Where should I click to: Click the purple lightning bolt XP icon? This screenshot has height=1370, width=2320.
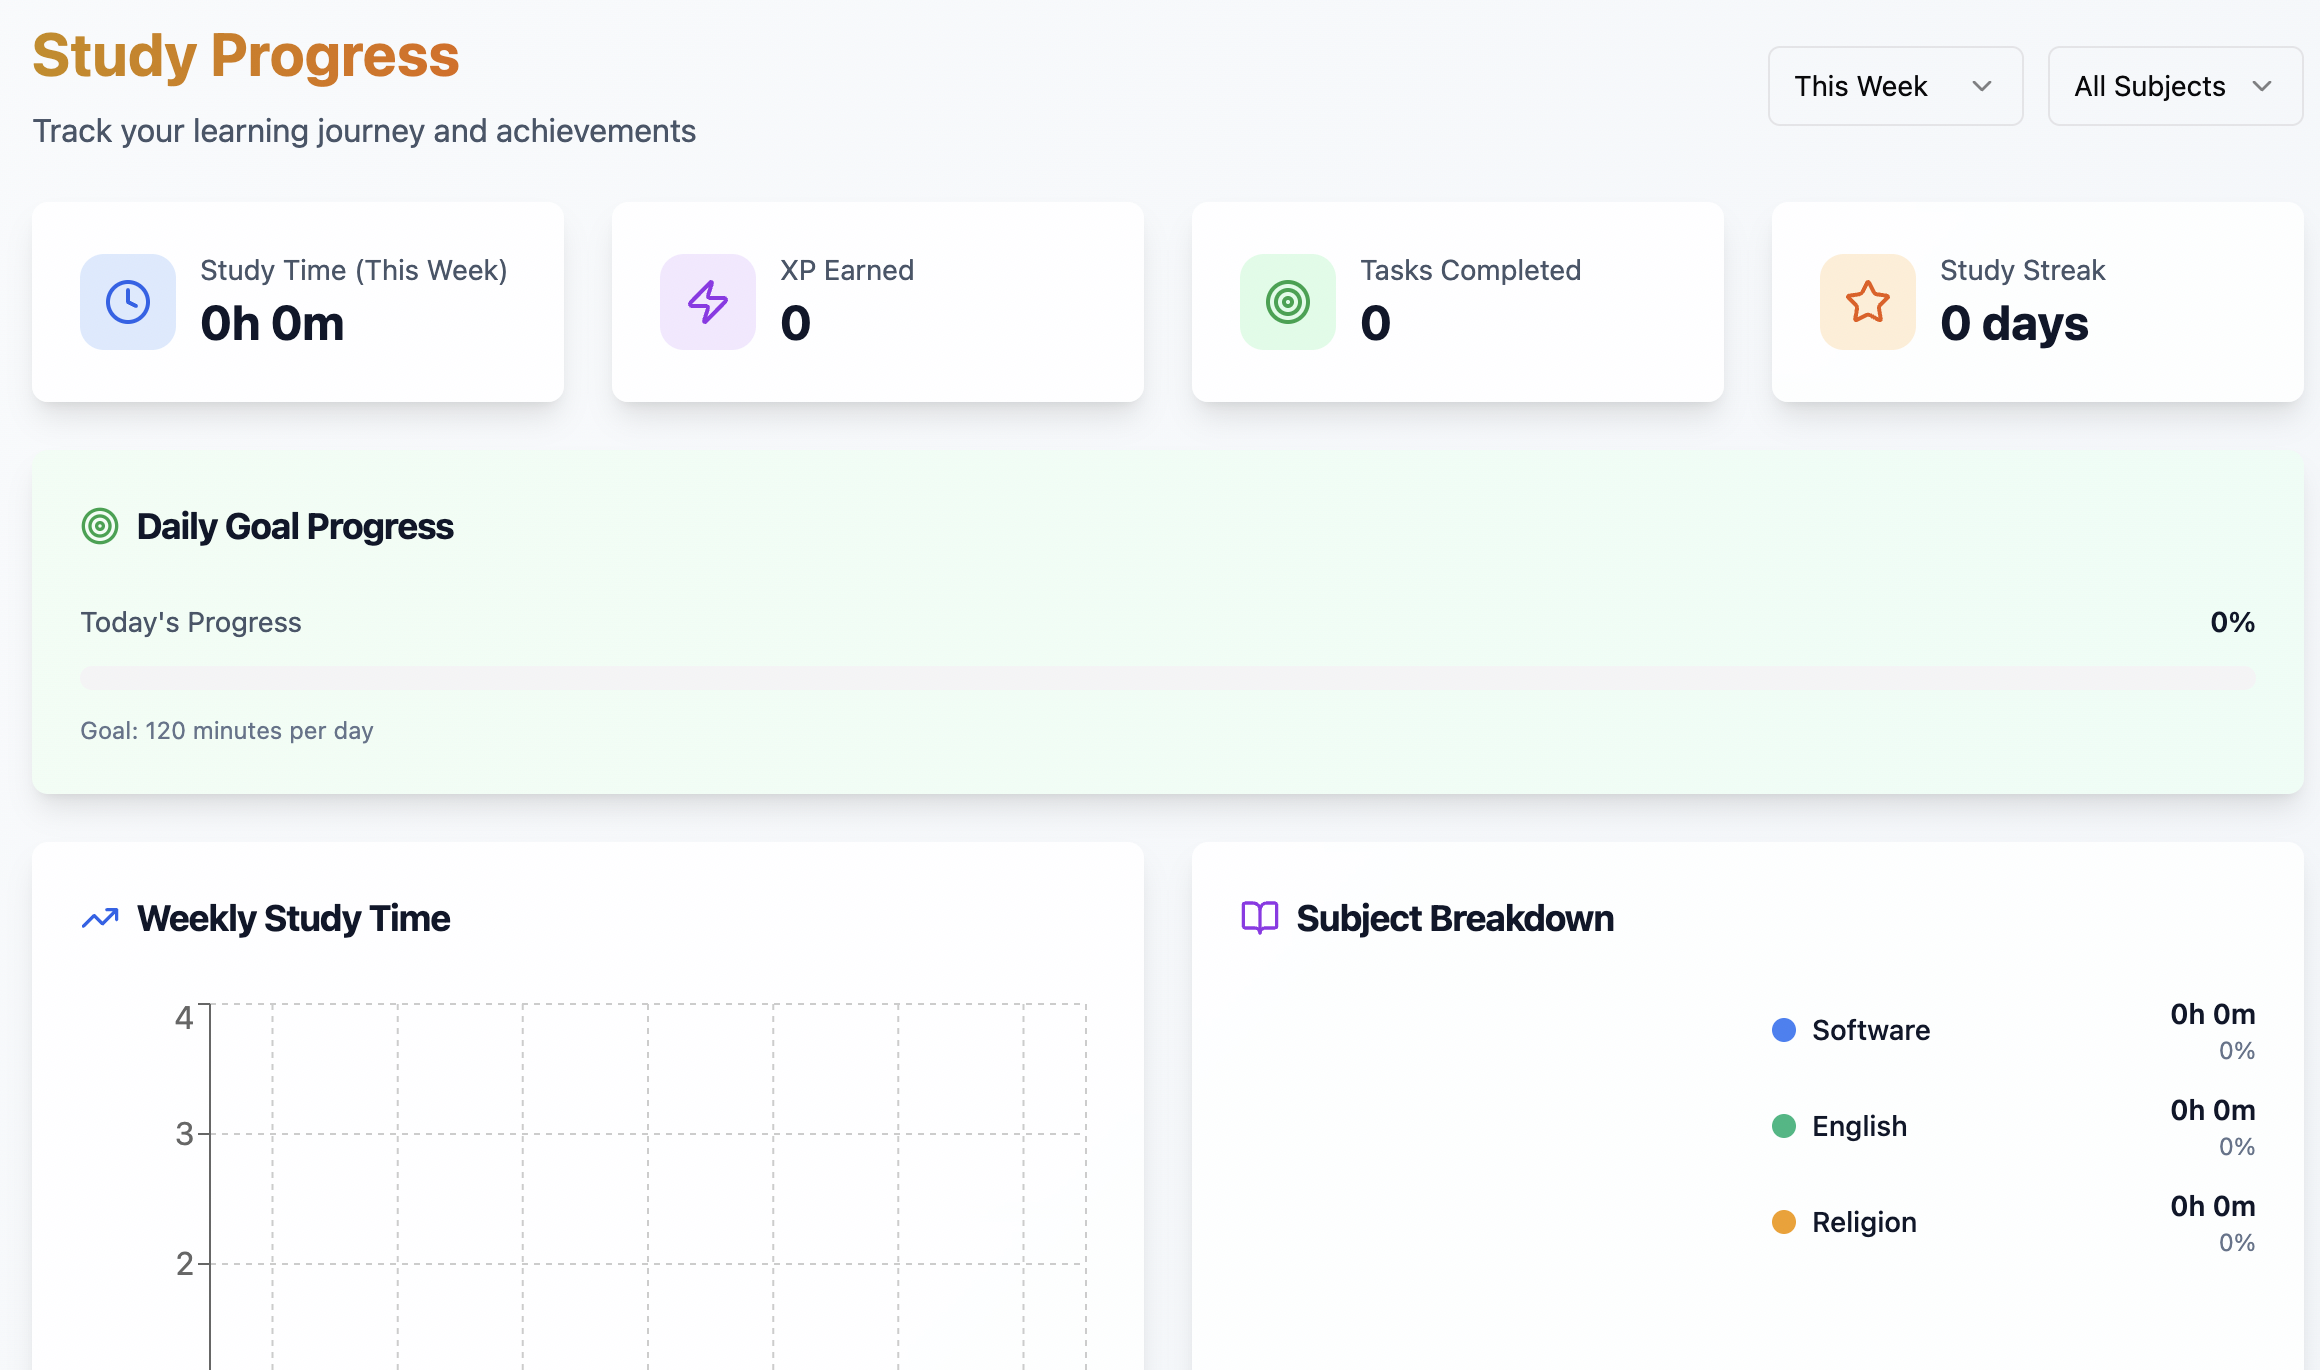[708, 302]
